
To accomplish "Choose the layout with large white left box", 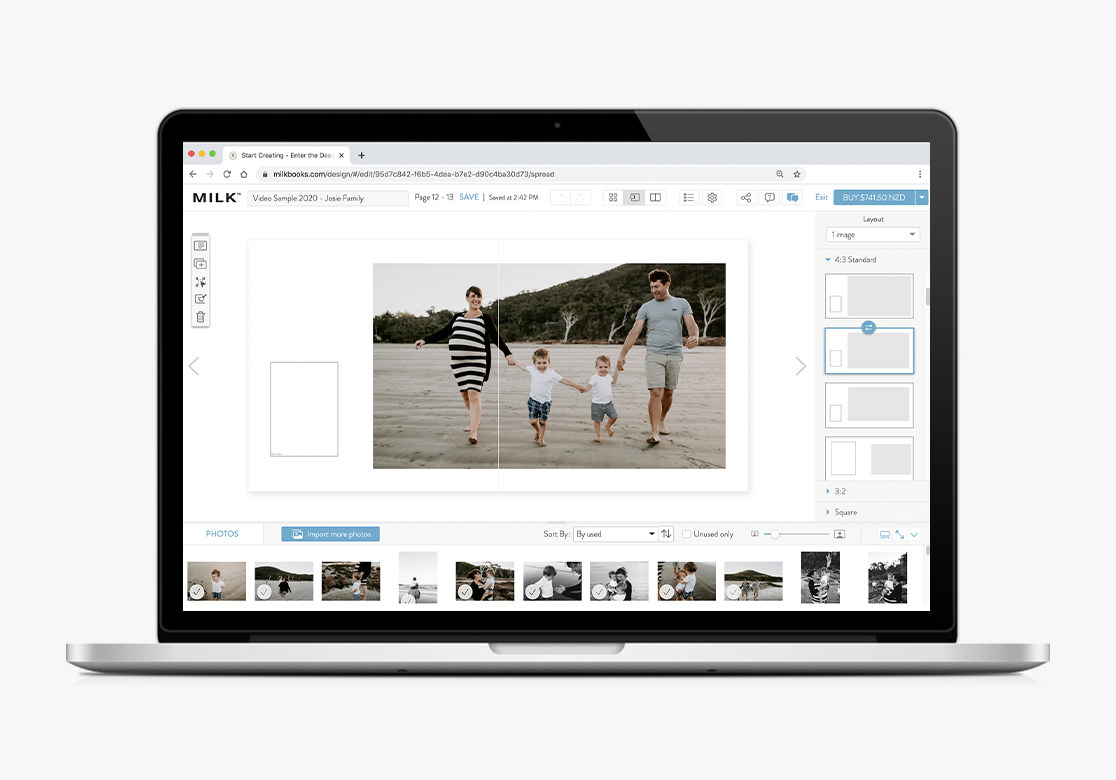I will 869,458.
